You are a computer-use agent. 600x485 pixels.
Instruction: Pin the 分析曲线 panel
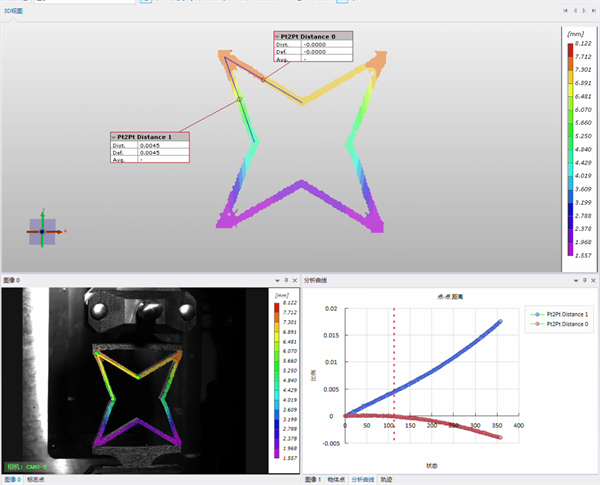pyautogui.click(x=584, y=281)
